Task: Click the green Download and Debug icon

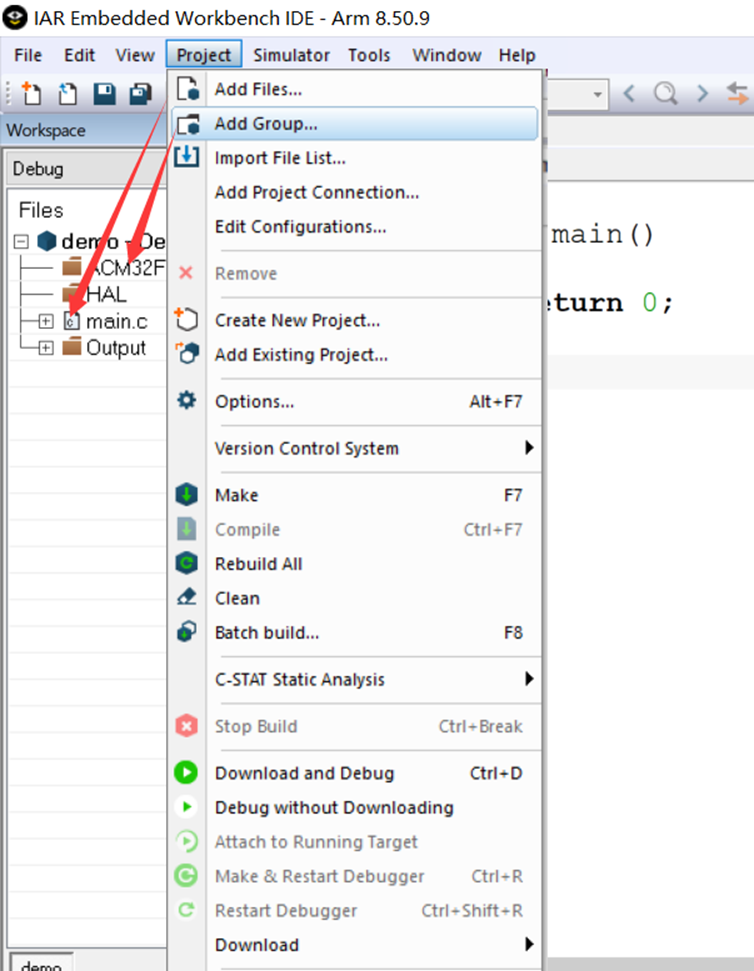Action: tap(187, 773)
